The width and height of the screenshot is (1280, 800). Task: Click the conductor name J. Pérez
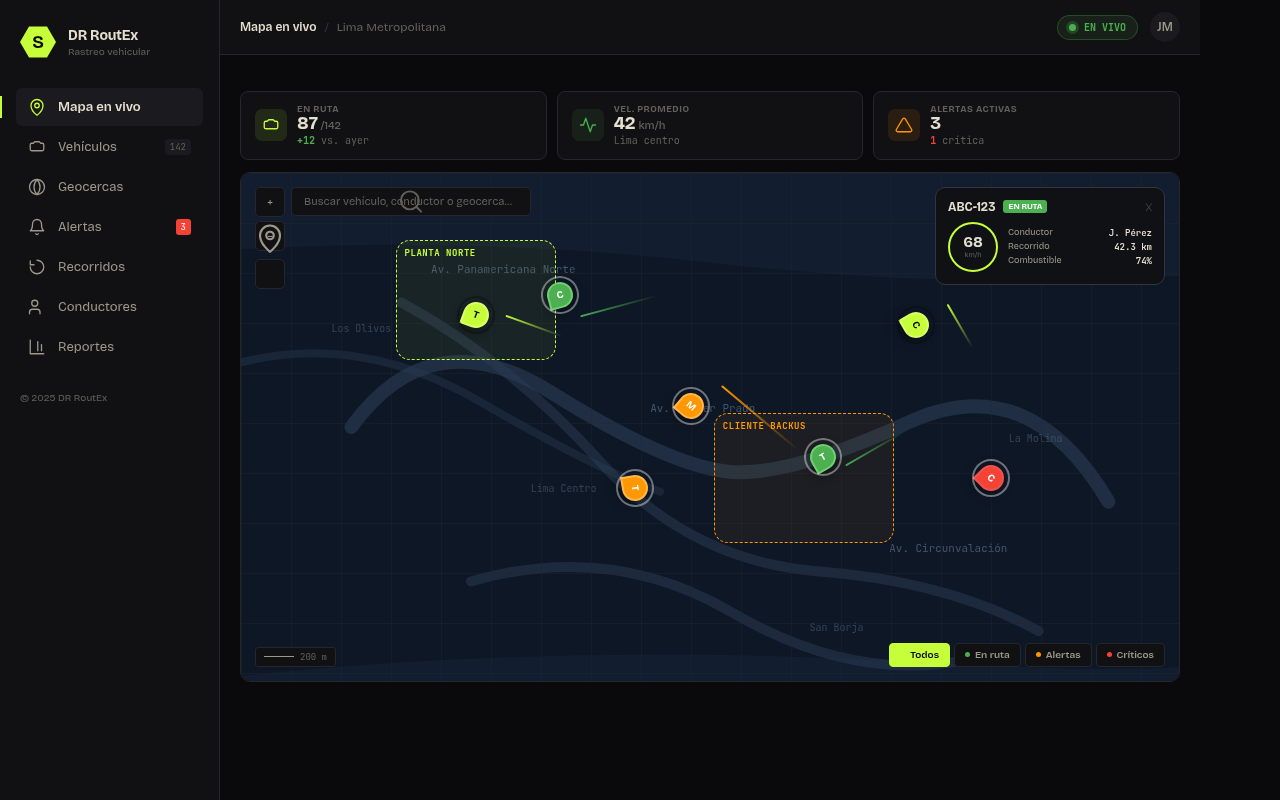[x=1130, y=233]
